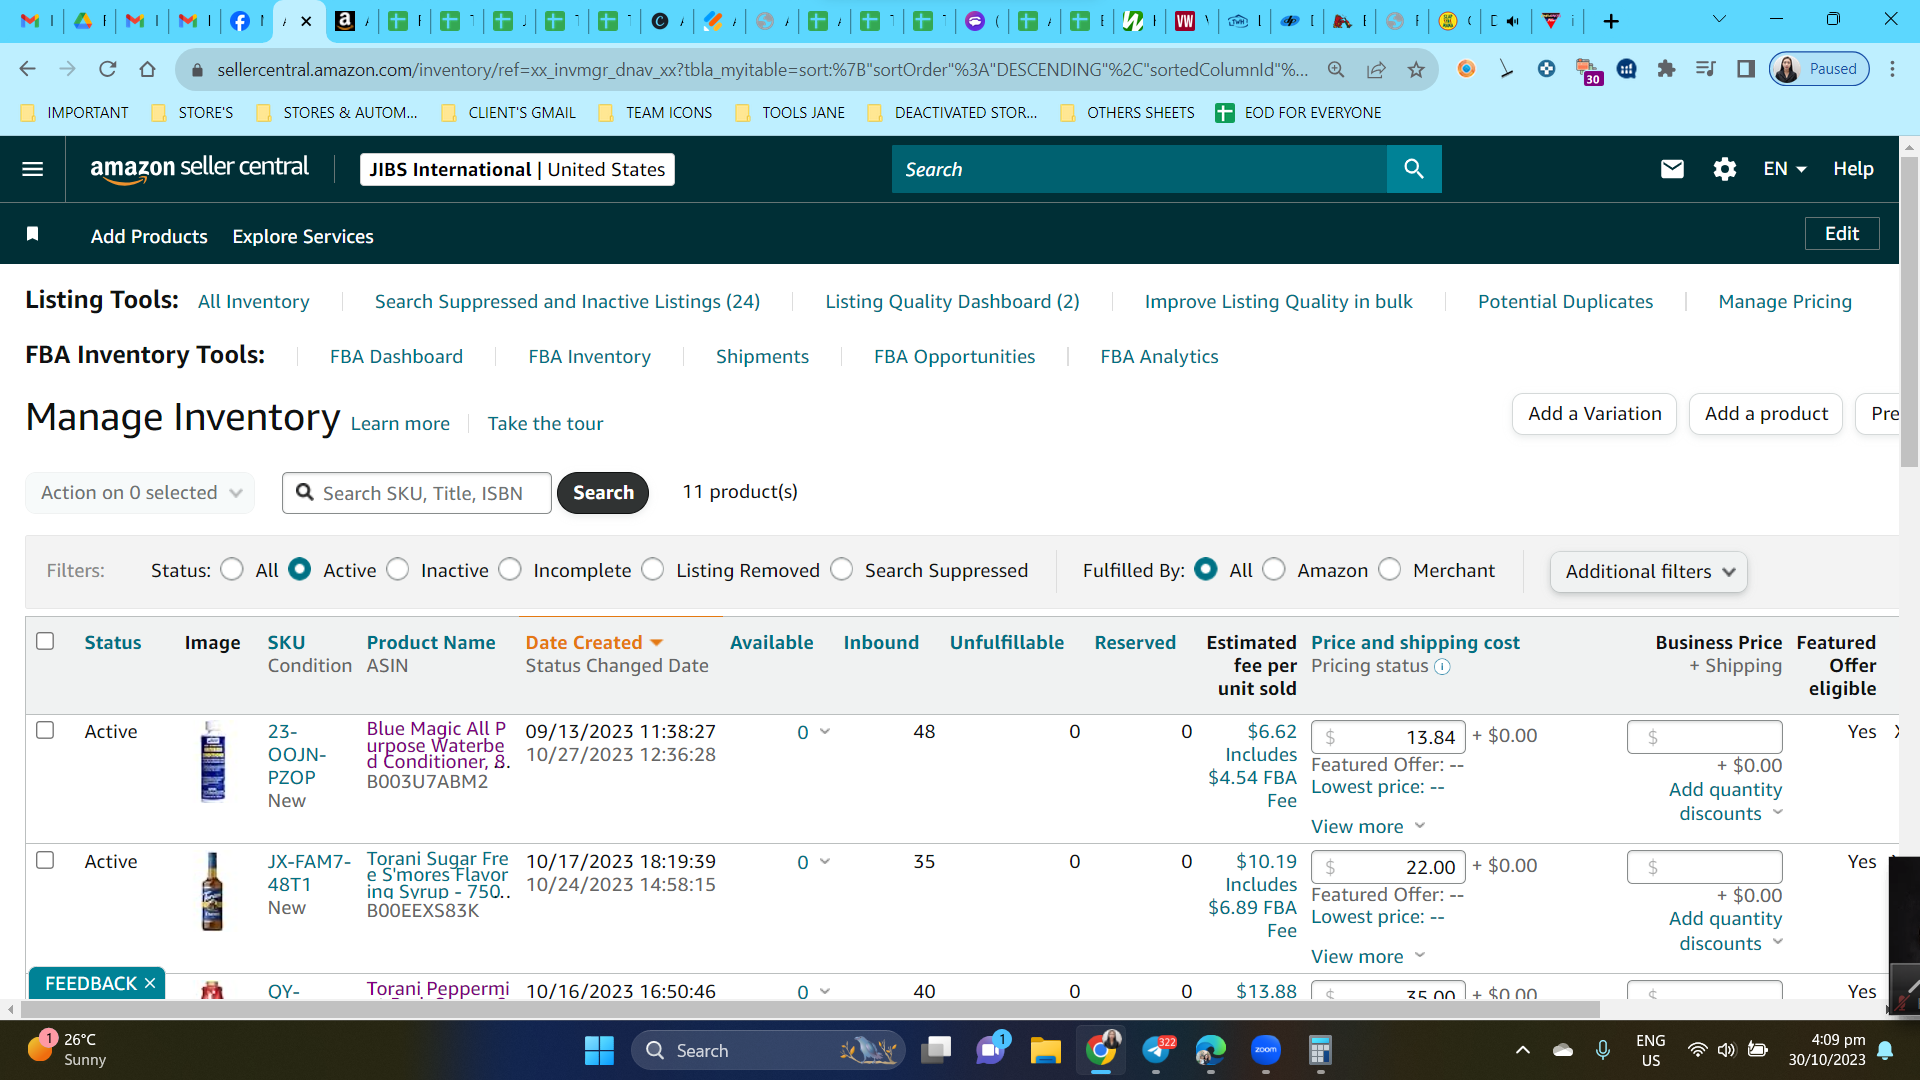Image resolution: width=1920 pixels, height=1080 pixels.
Task: Open the browser home page
Action: coord(147,69)
